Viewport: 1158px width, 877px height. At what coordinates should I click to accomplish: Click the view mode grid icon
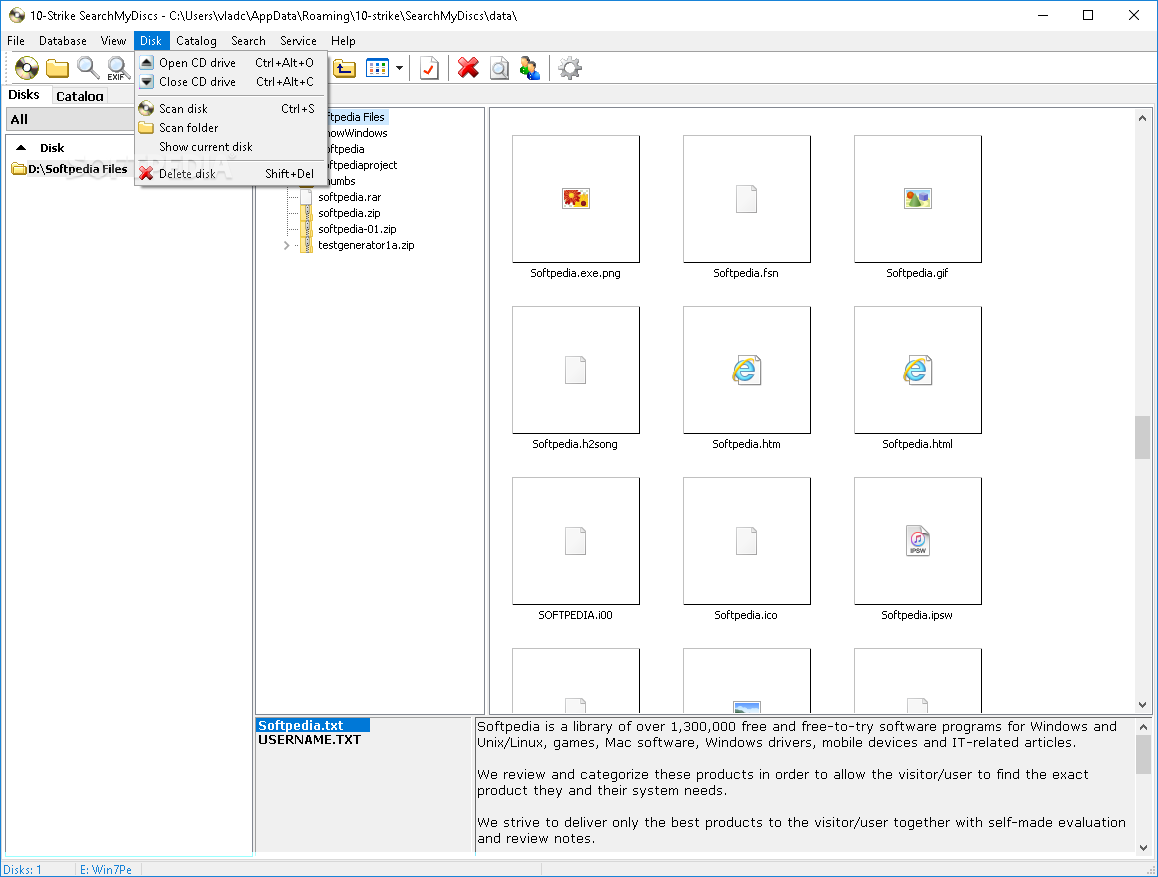click(x=377, y=69)
